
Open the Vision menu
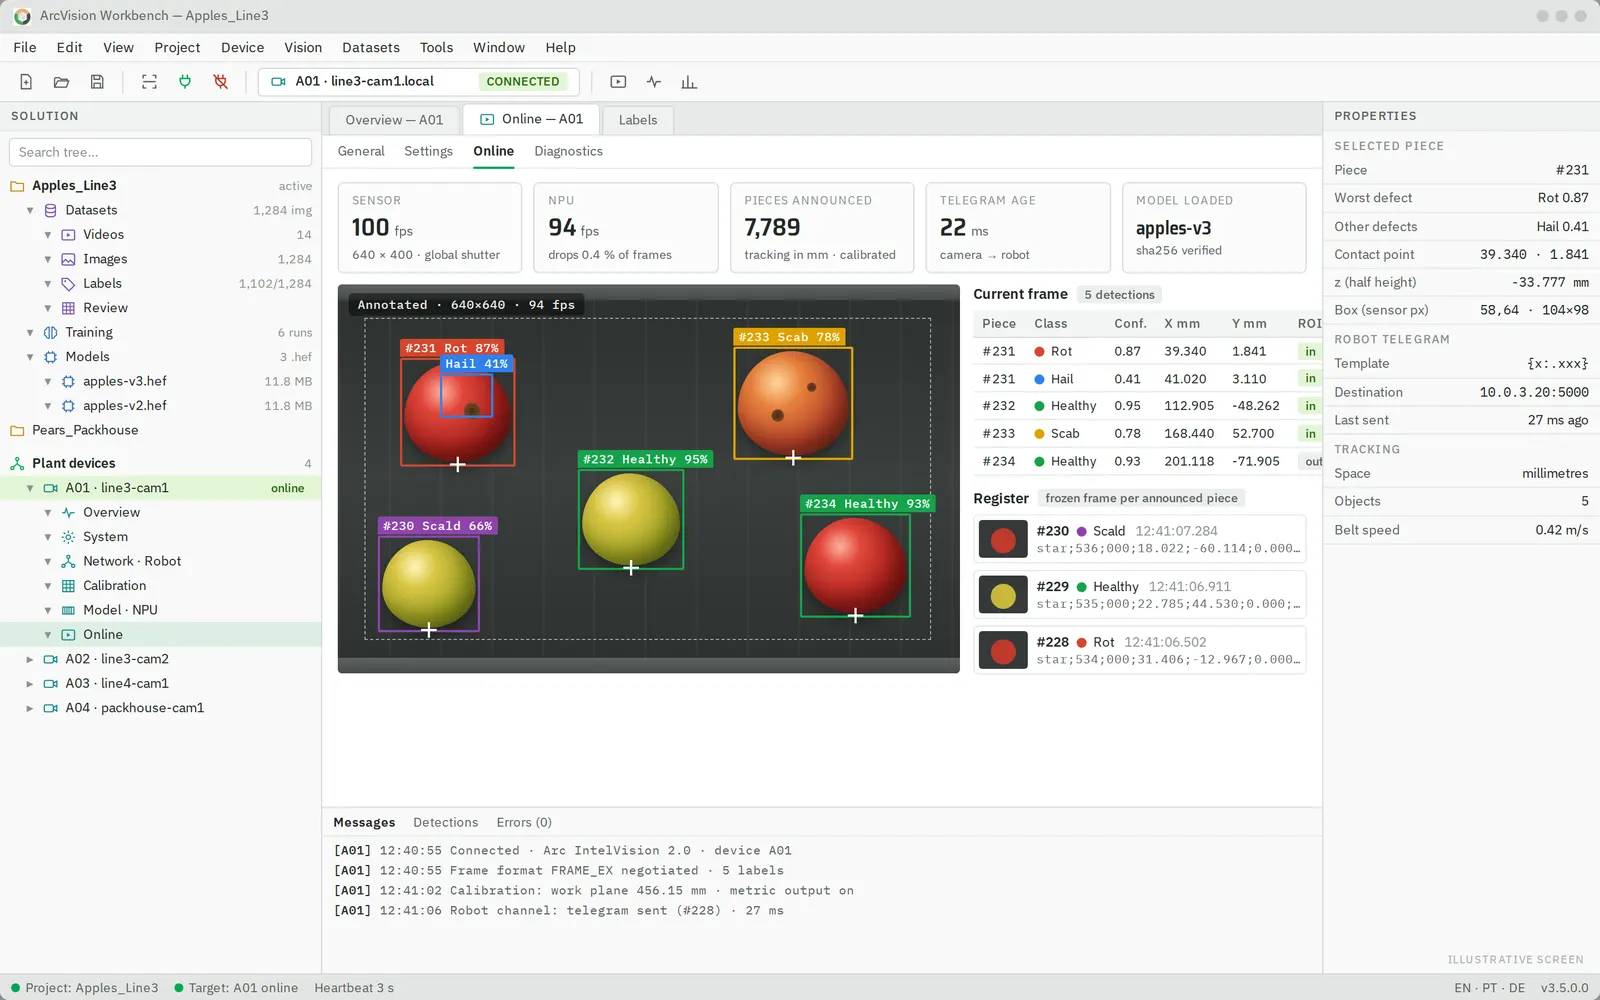click(x=303, y=47)
